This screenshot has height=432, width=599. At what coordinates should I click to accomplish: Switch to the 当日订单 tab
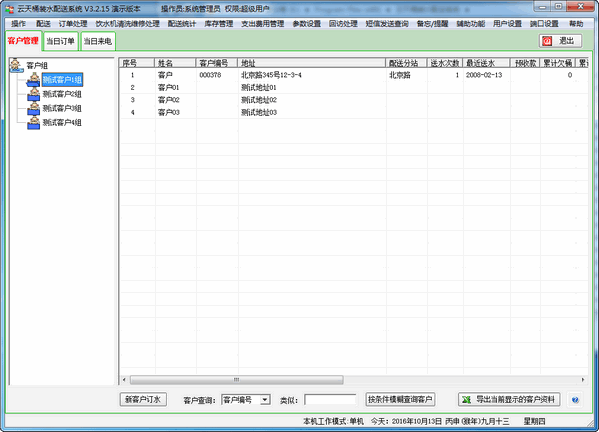click(x=60, y=41)
